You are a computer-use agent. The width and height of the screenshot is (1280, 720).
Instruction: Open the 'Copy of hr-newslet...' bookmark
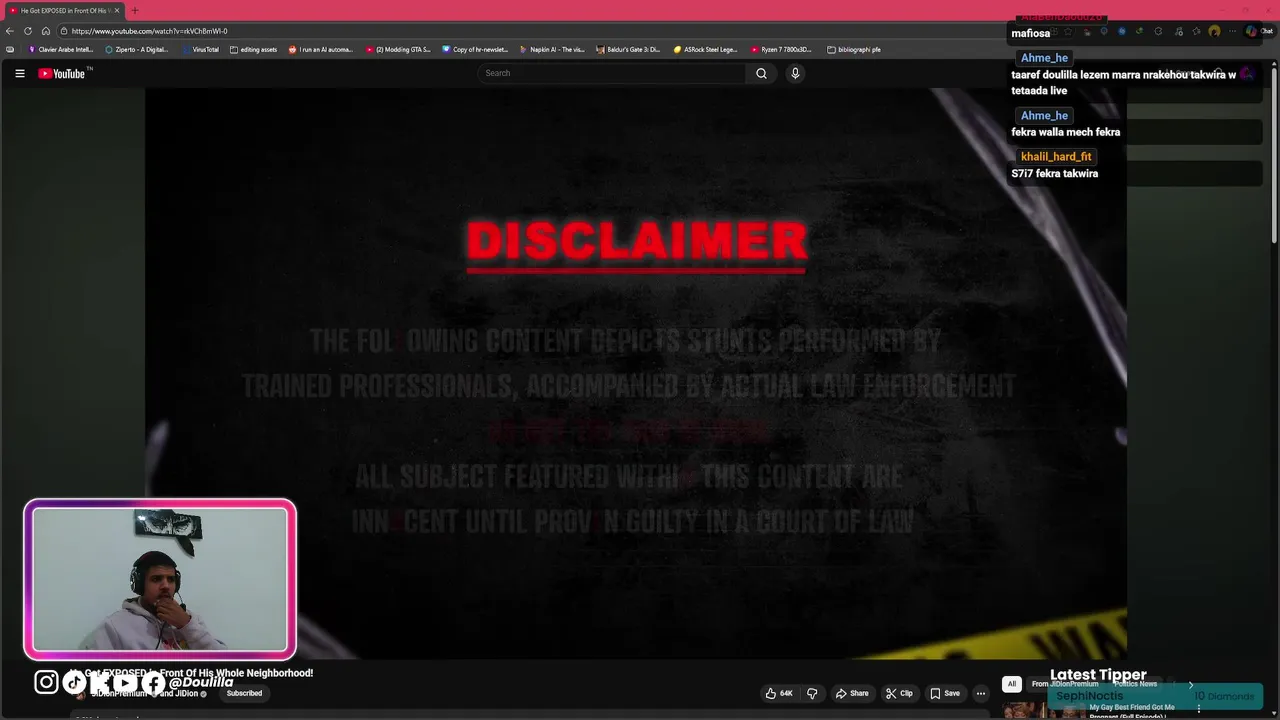[475, 49]
